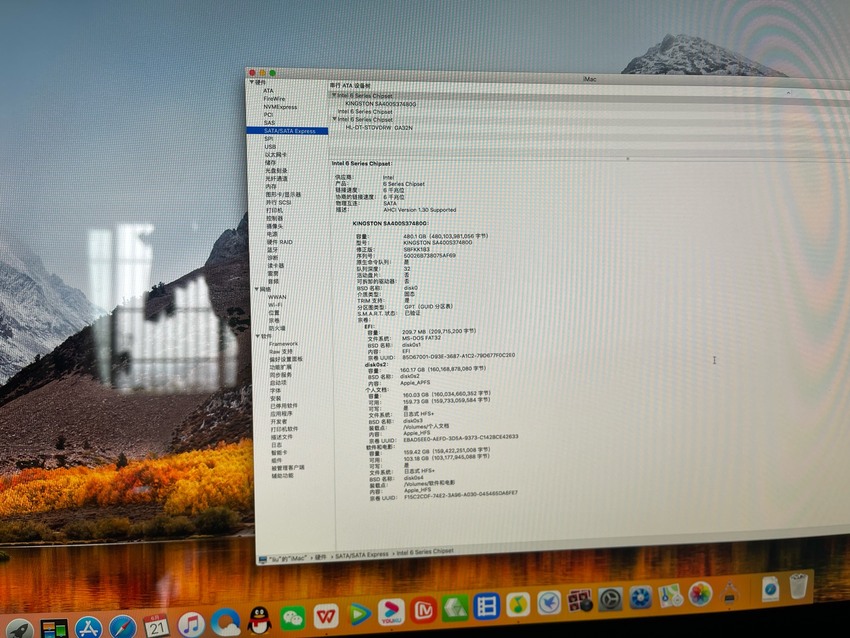This screenshot has height=638, width=850.
Task: Collapse chipset node containing KINGSTON SA400S37480G
Action: click(x=334, y=95)
